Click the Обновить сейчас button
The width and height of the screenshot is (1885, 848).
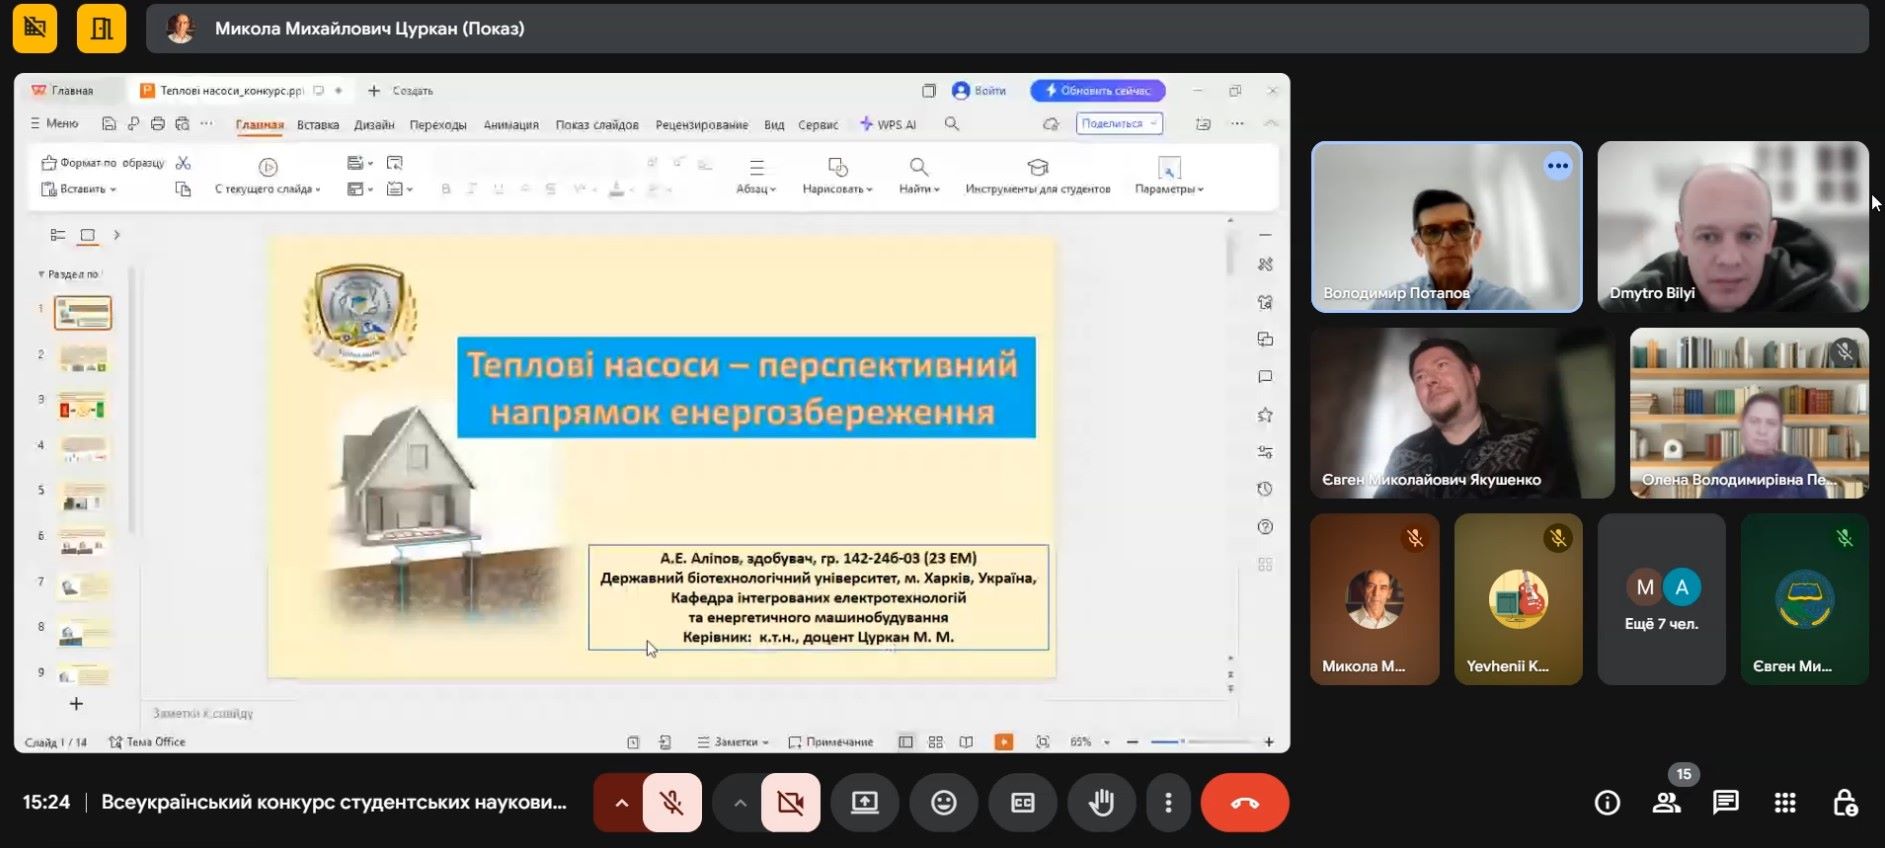(x=1098, y=91)
